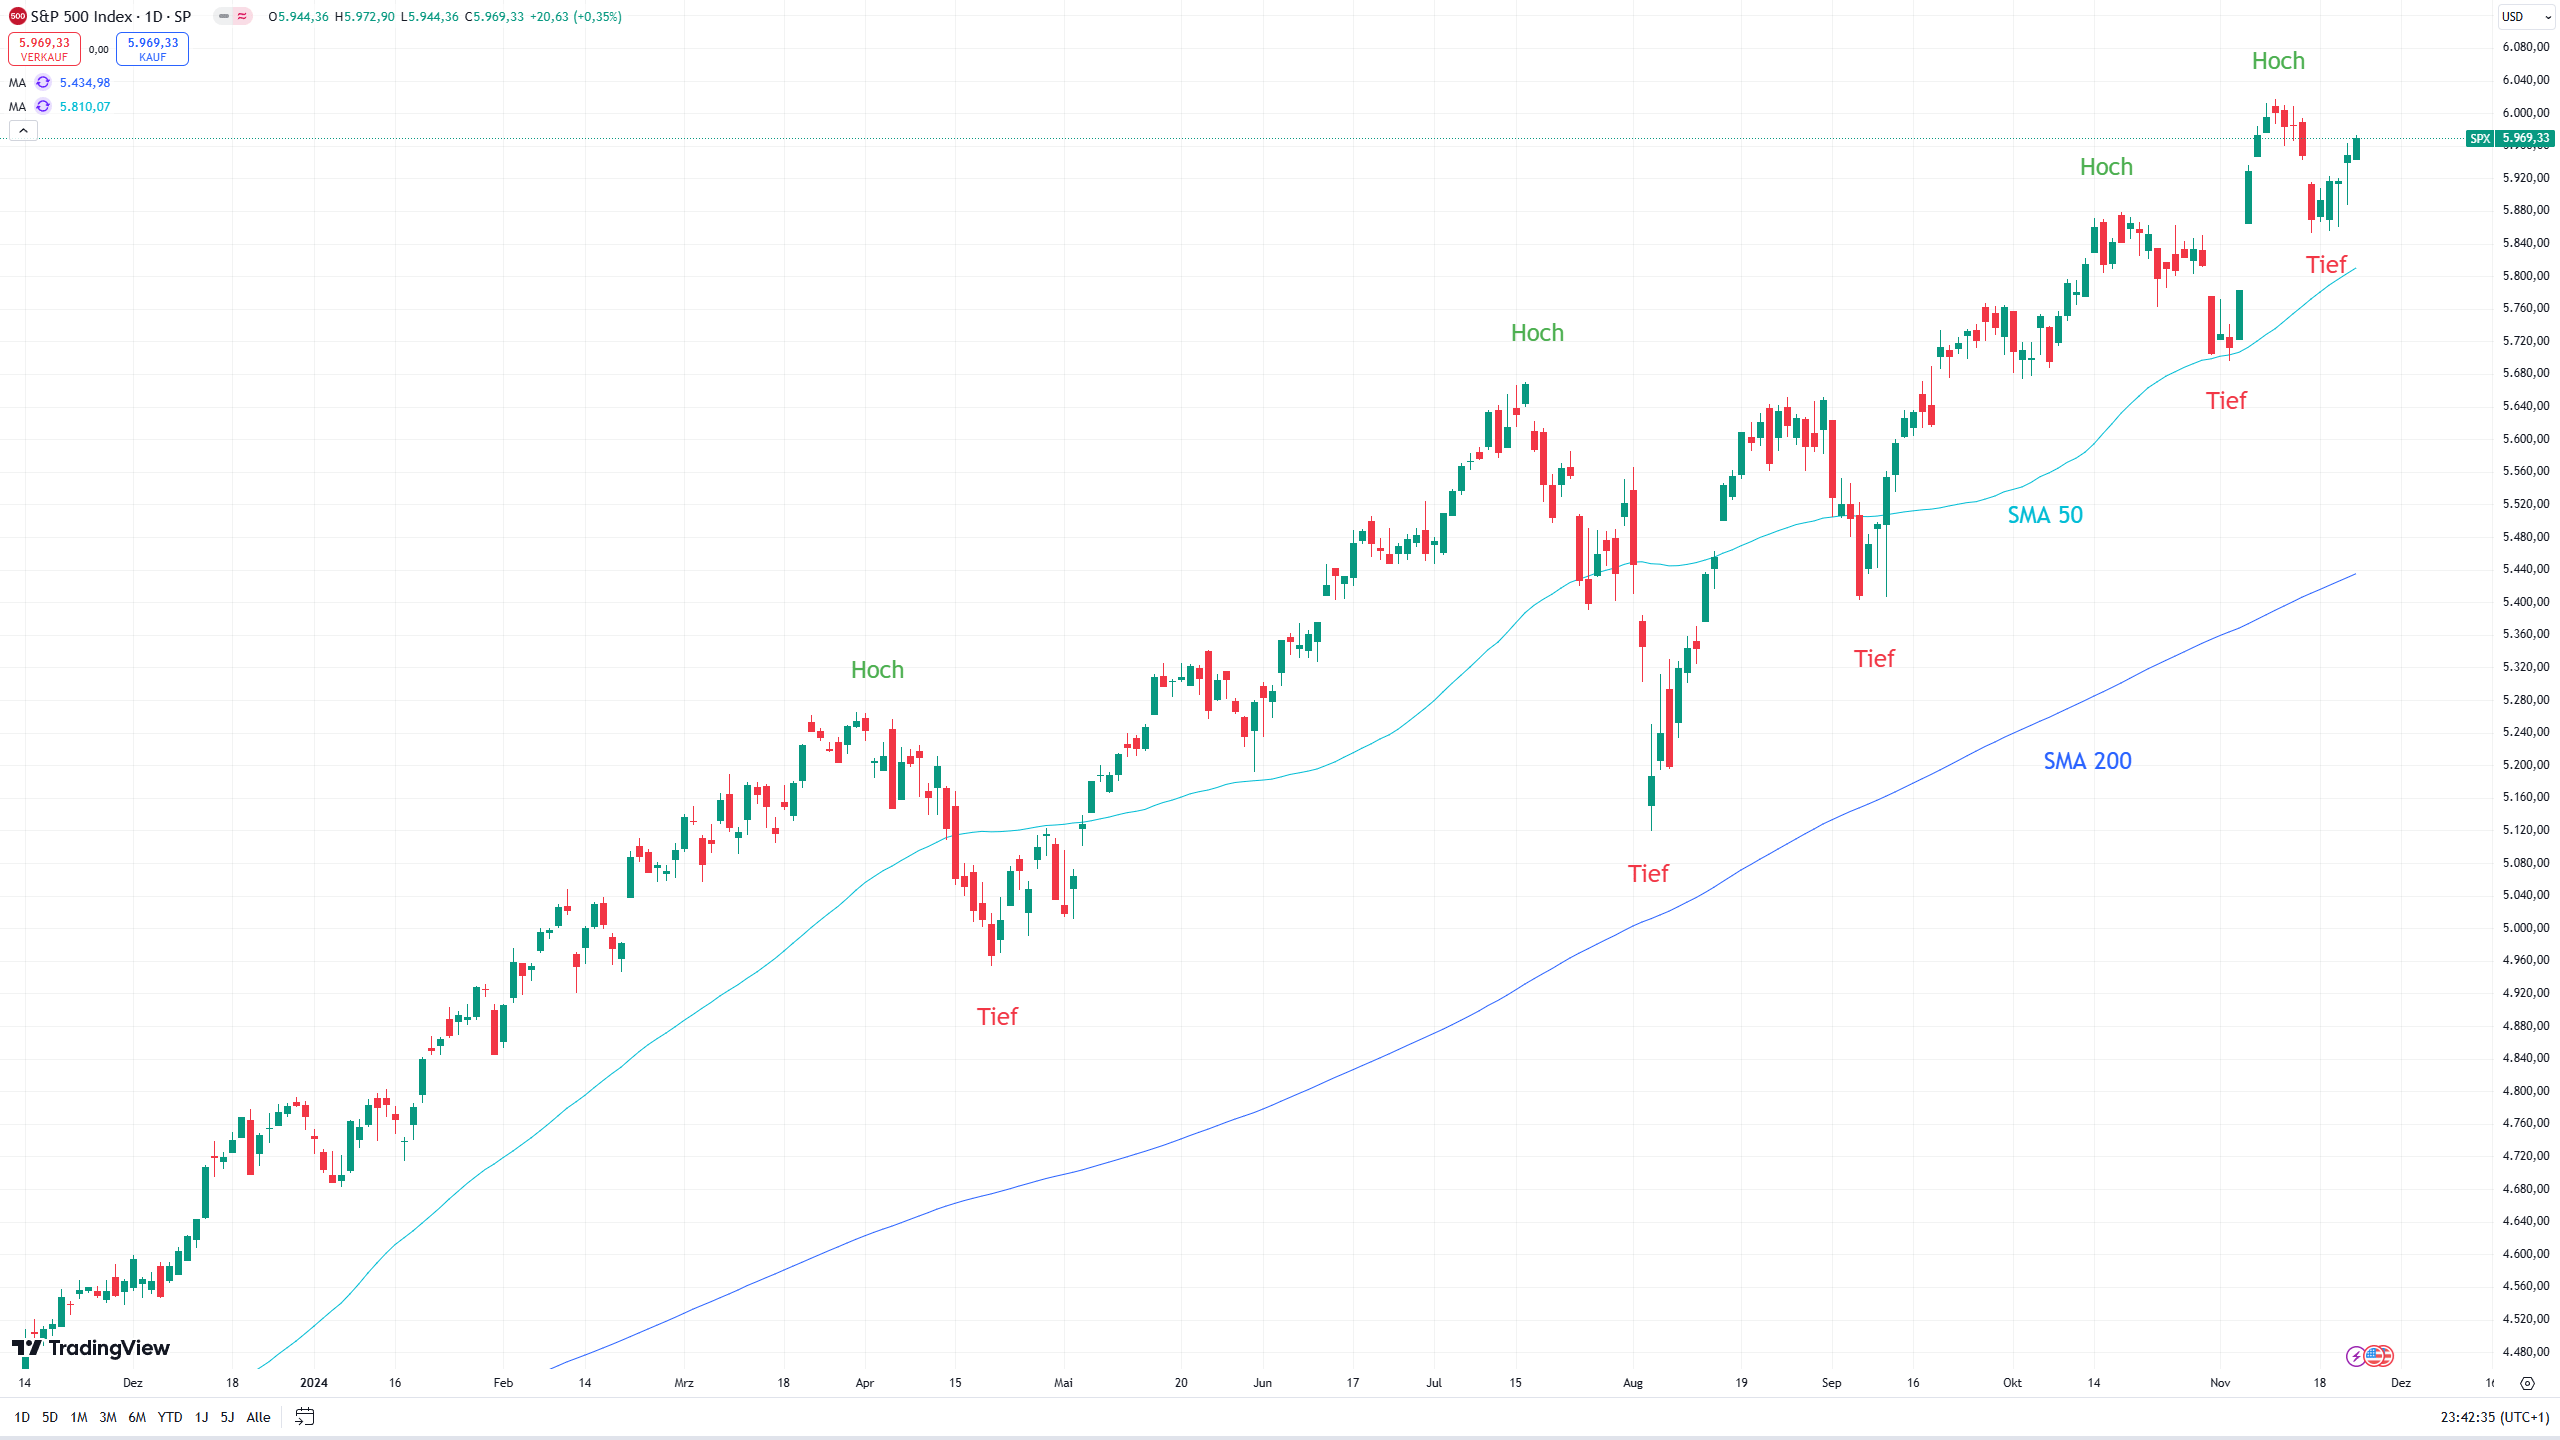This screenshot has height=1440, width=2560.
Task: Click the 2024 time axis label
Action: [x=314, y=1383]
